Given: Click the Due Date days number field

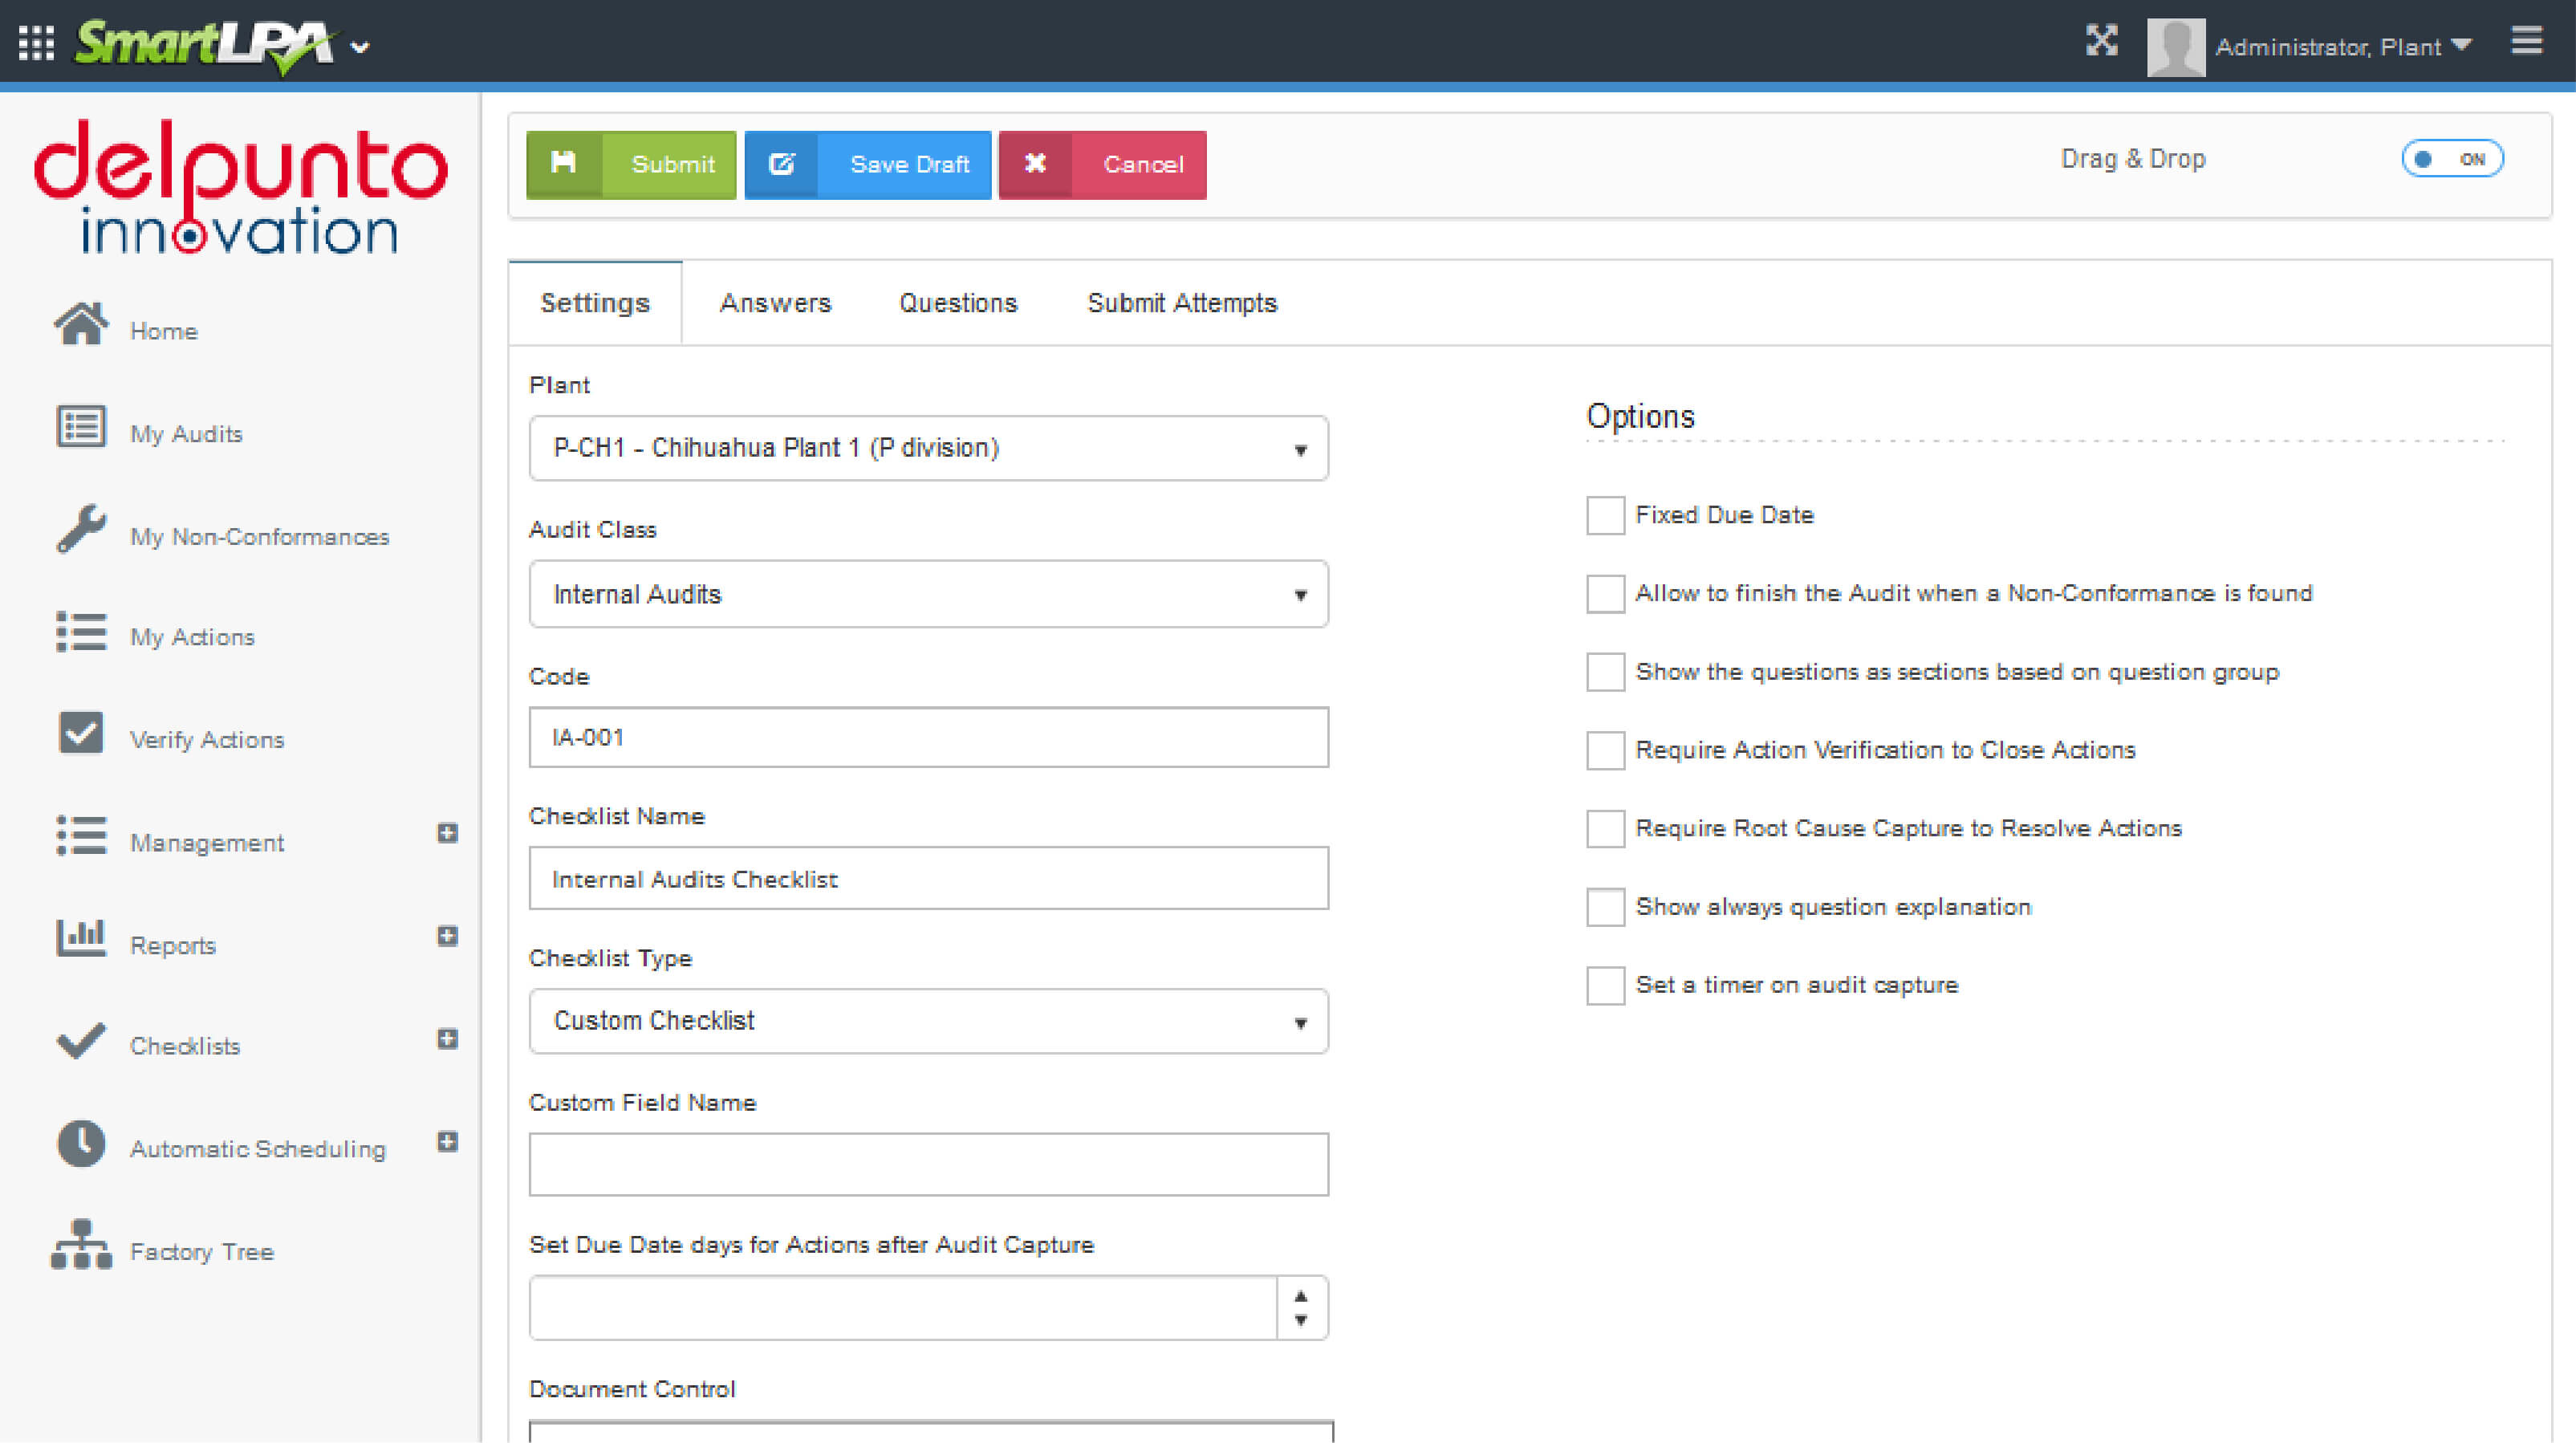Looking at the screenshot, I should [x=903, y=1308].
